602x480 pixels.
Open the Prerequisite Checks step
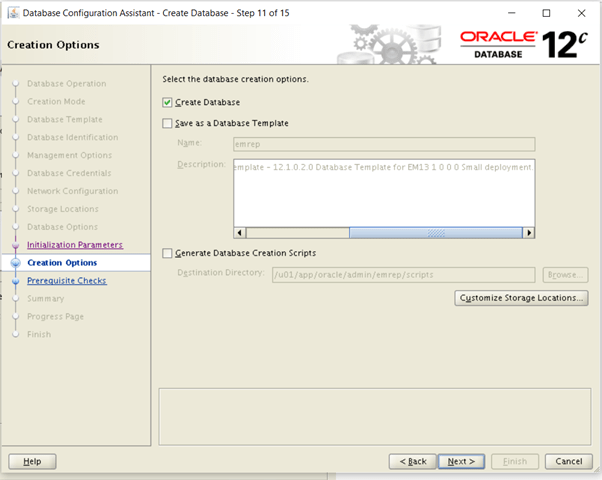[x=66, y=281]
